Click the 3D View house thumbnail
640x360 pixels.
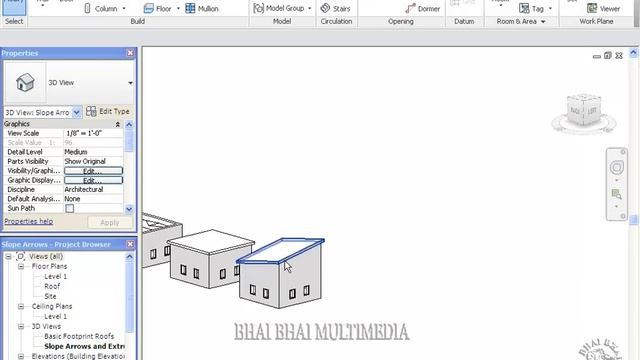pos(25,82)
